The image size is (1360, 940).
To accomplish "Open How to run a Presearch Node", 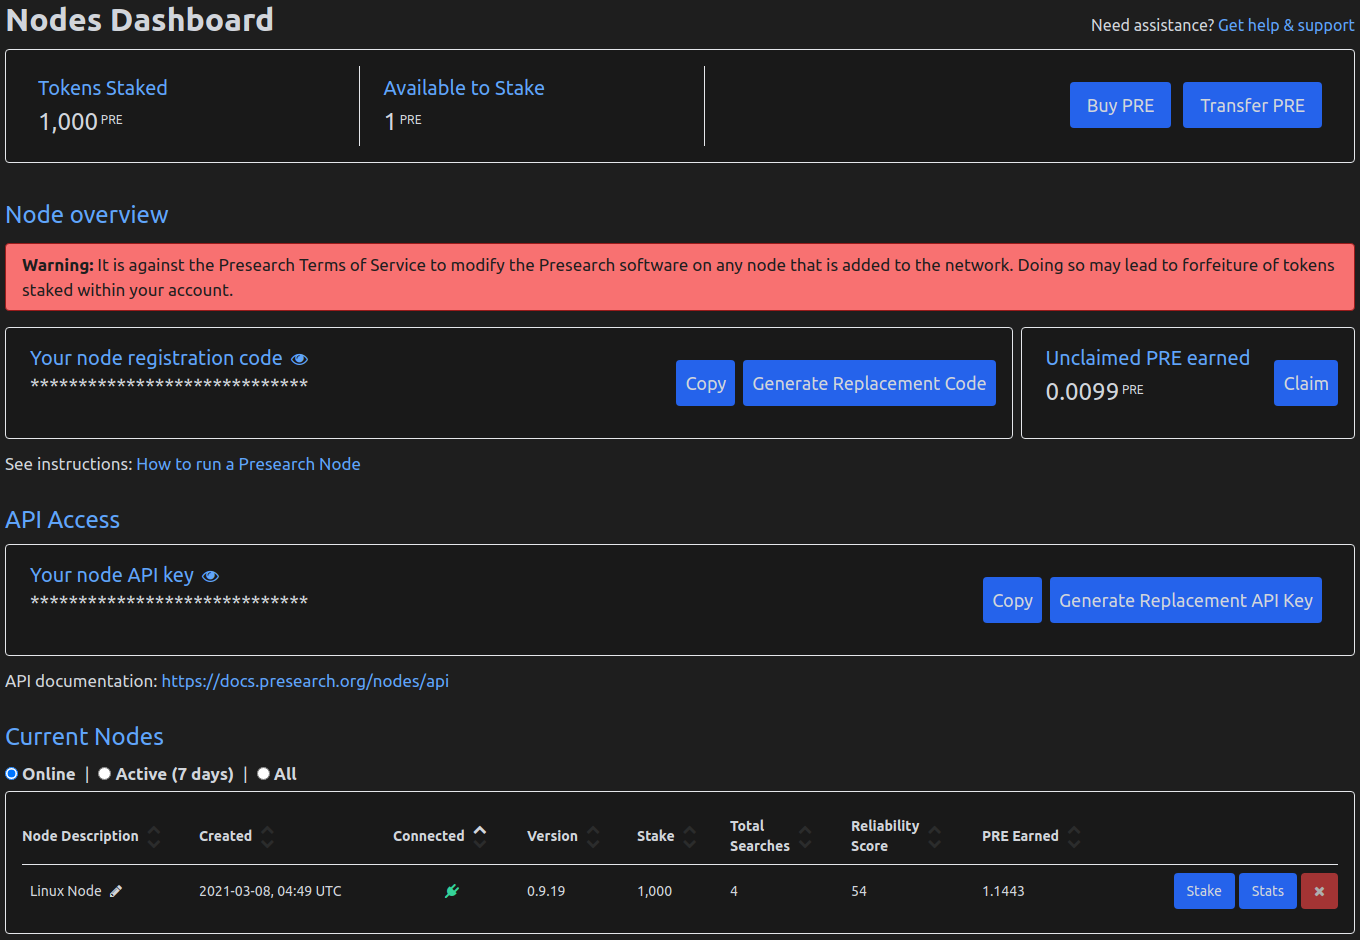I will pyautogui.click(x=248, y=464).
